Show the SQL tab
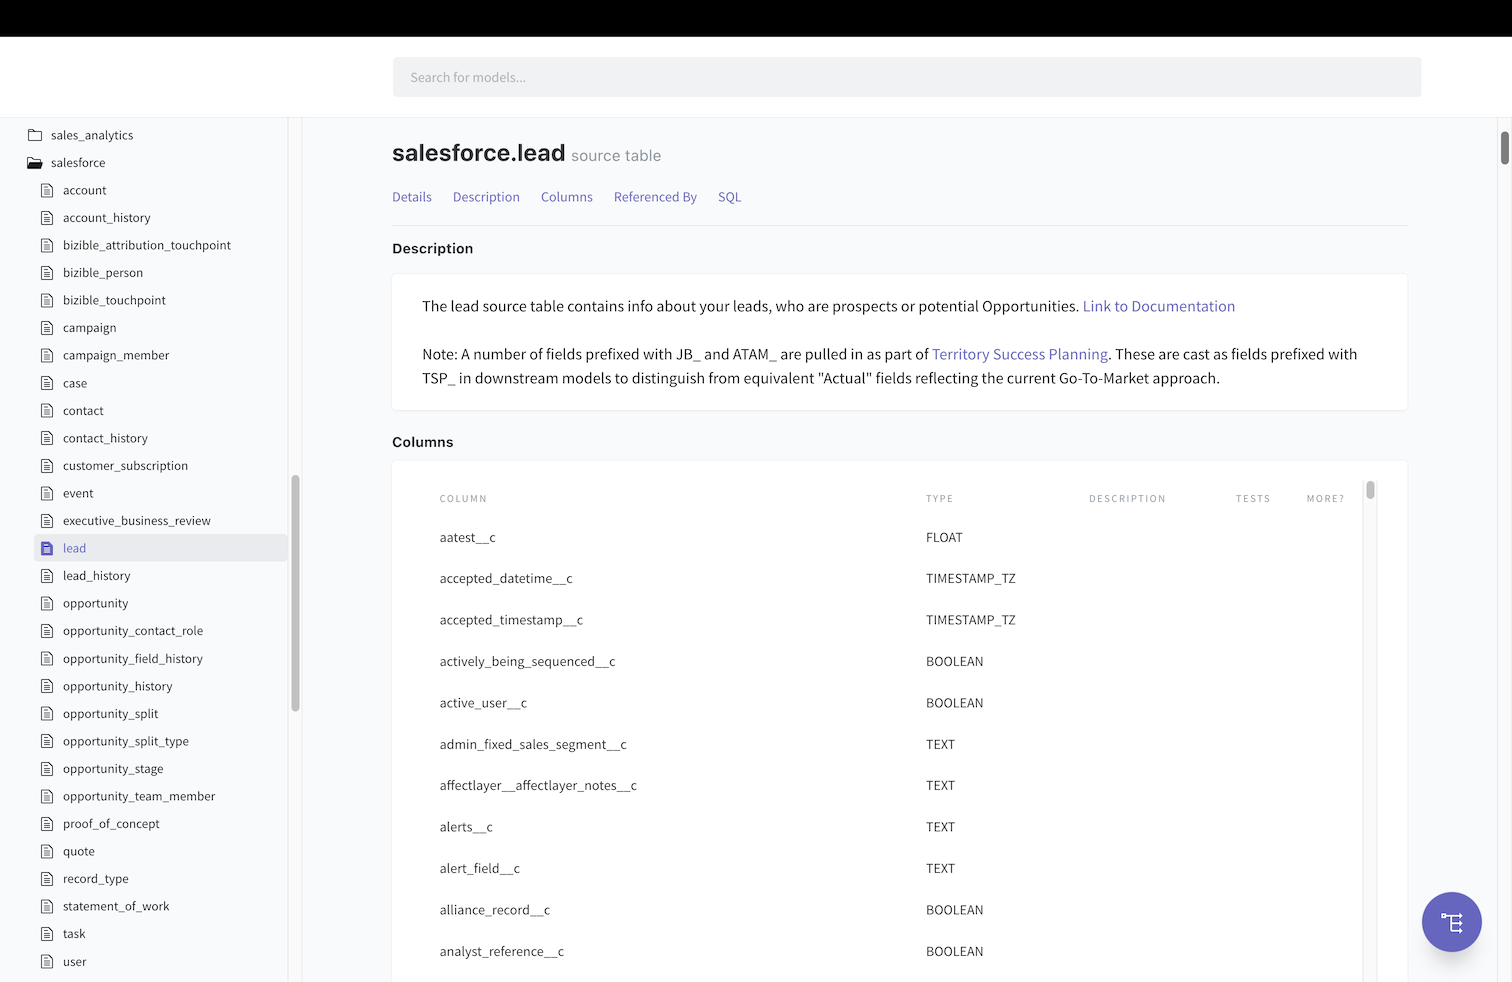 click(730, 197)
